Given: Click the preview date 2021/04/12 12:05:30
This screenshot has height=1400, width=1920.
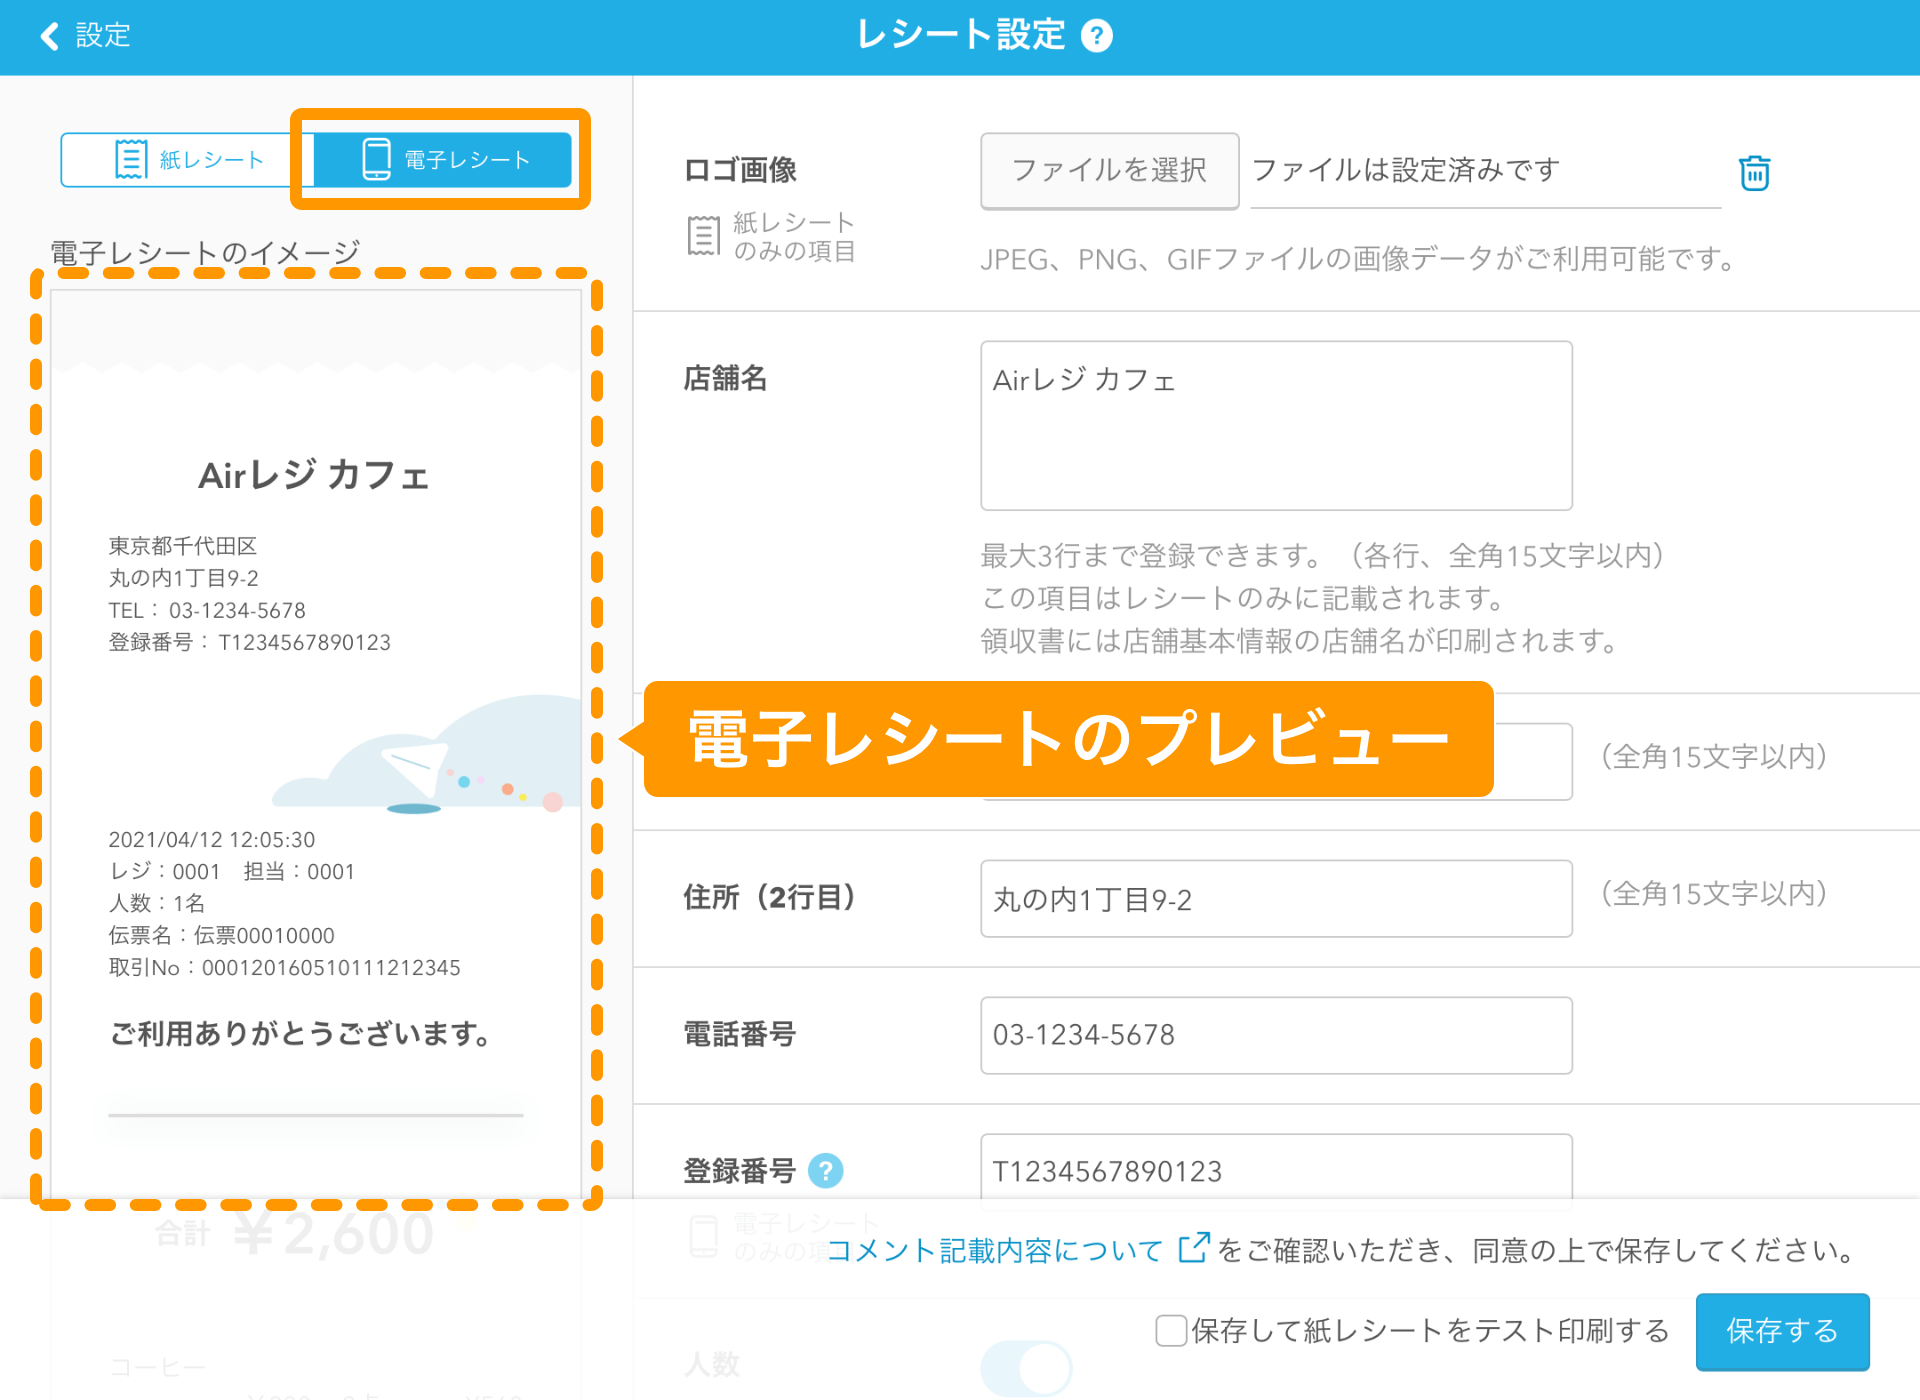Looking at the screenshot, I should 211,840.
